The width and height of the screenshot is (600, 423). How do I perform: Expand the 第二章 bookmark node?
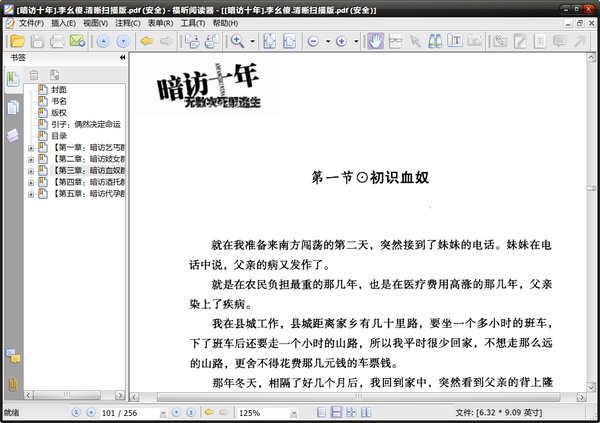[x=31, y=159]
